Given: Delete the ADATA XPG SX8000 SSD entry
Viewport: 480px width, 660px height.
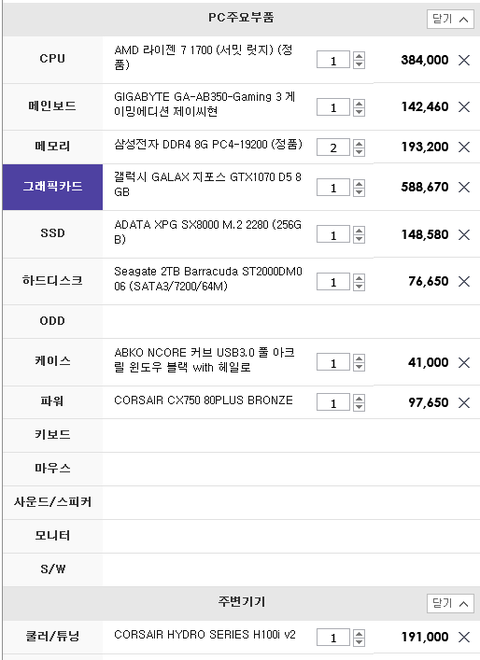Looking at the screenshot, I should (464, 234).
